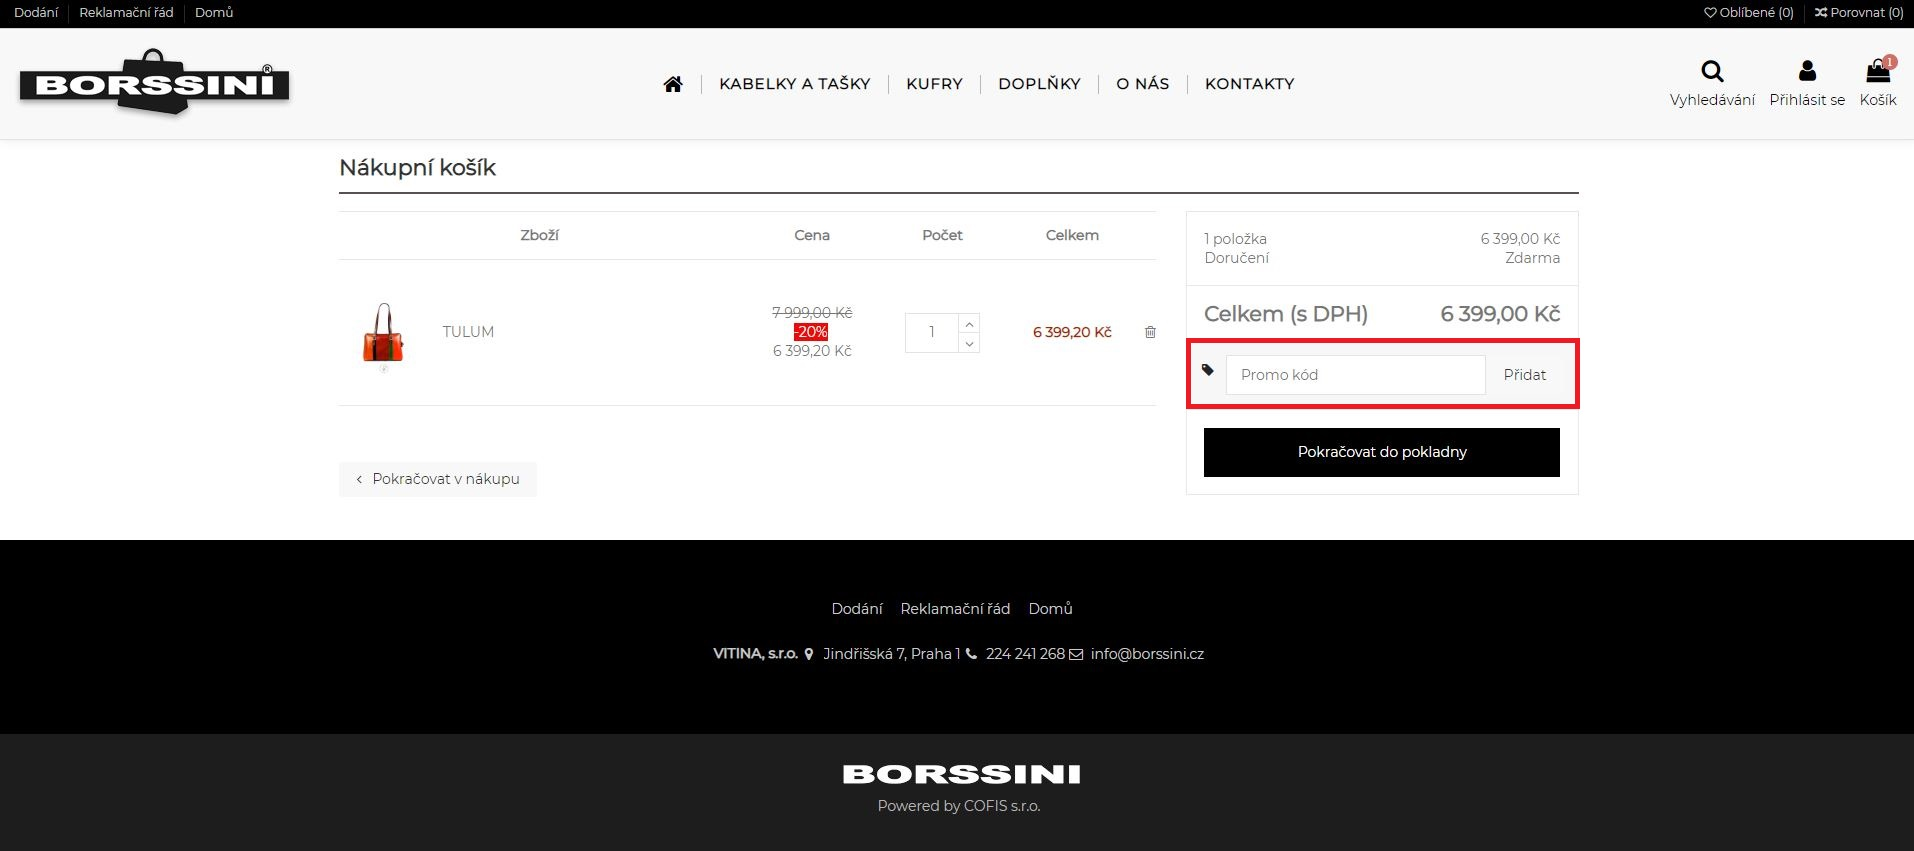Click the Vyhledávání label

coord(1712,100)
